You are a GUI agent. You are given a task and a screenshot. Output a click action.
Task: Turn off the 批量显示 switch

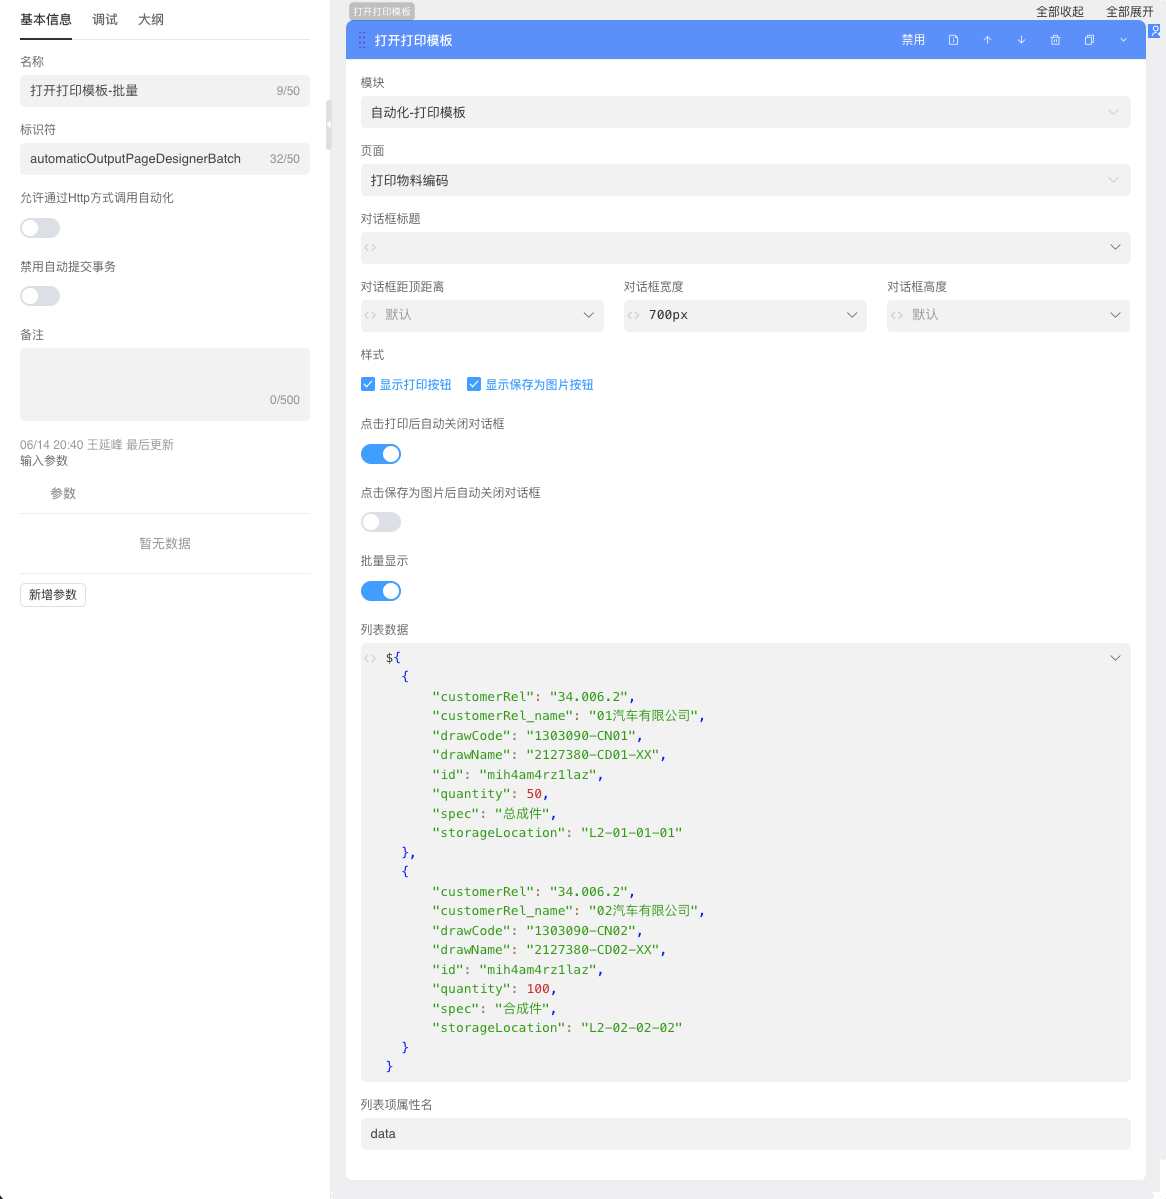point(381,591)
